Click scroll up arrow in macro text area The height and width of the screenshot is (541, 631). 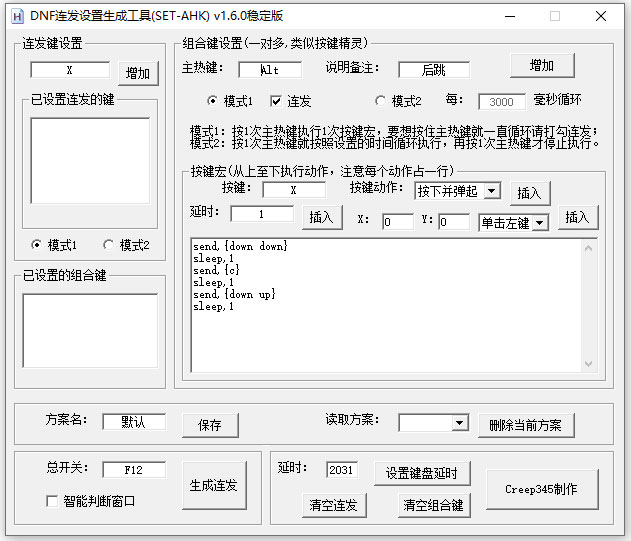588,248
